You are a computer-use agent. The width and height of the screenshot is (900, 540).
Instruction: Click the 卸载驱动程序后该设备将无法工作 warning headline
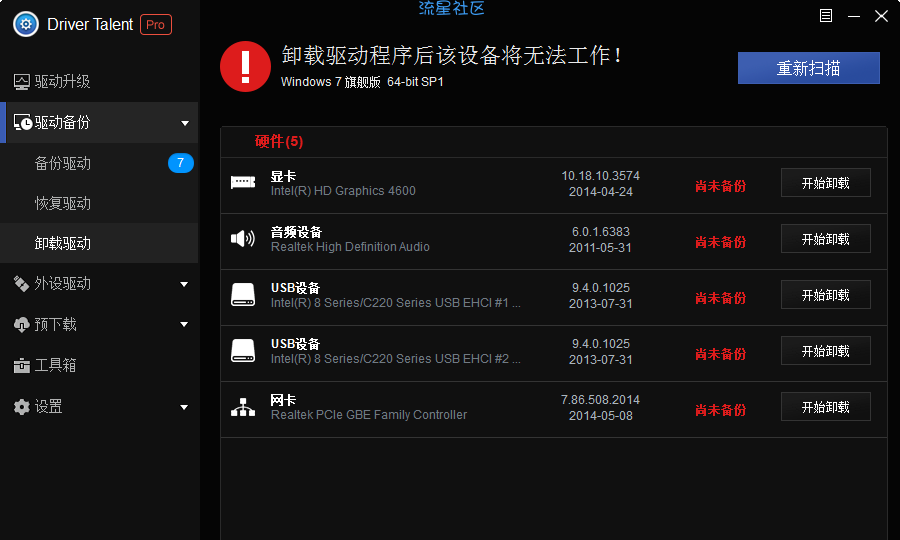tap(452, 56)
